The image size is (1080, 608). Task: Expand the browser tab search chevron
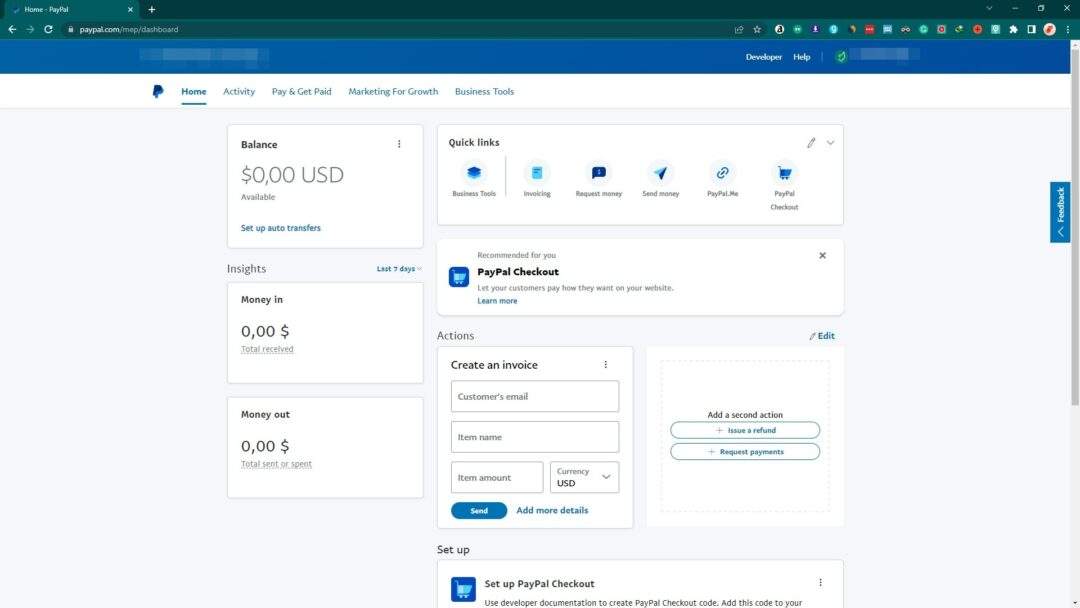989,8
